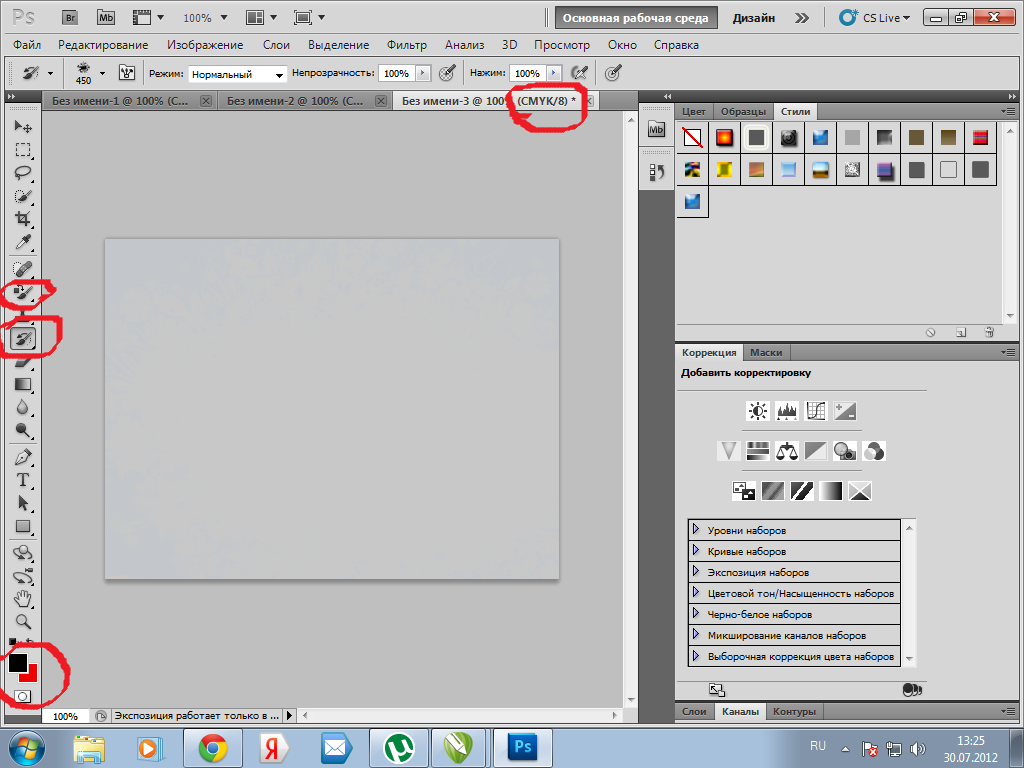Select the Gradient tool
Image resolution: width=1024 pixels, height=768 pixels.
23,385
